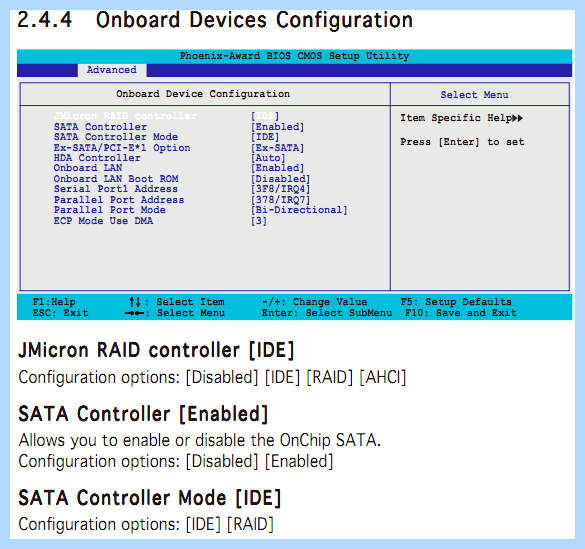Viewport: 585px width, 549px height.
Task: Change the [Disabled] value of LAN Boot ROM
Action: coord(281,179)
